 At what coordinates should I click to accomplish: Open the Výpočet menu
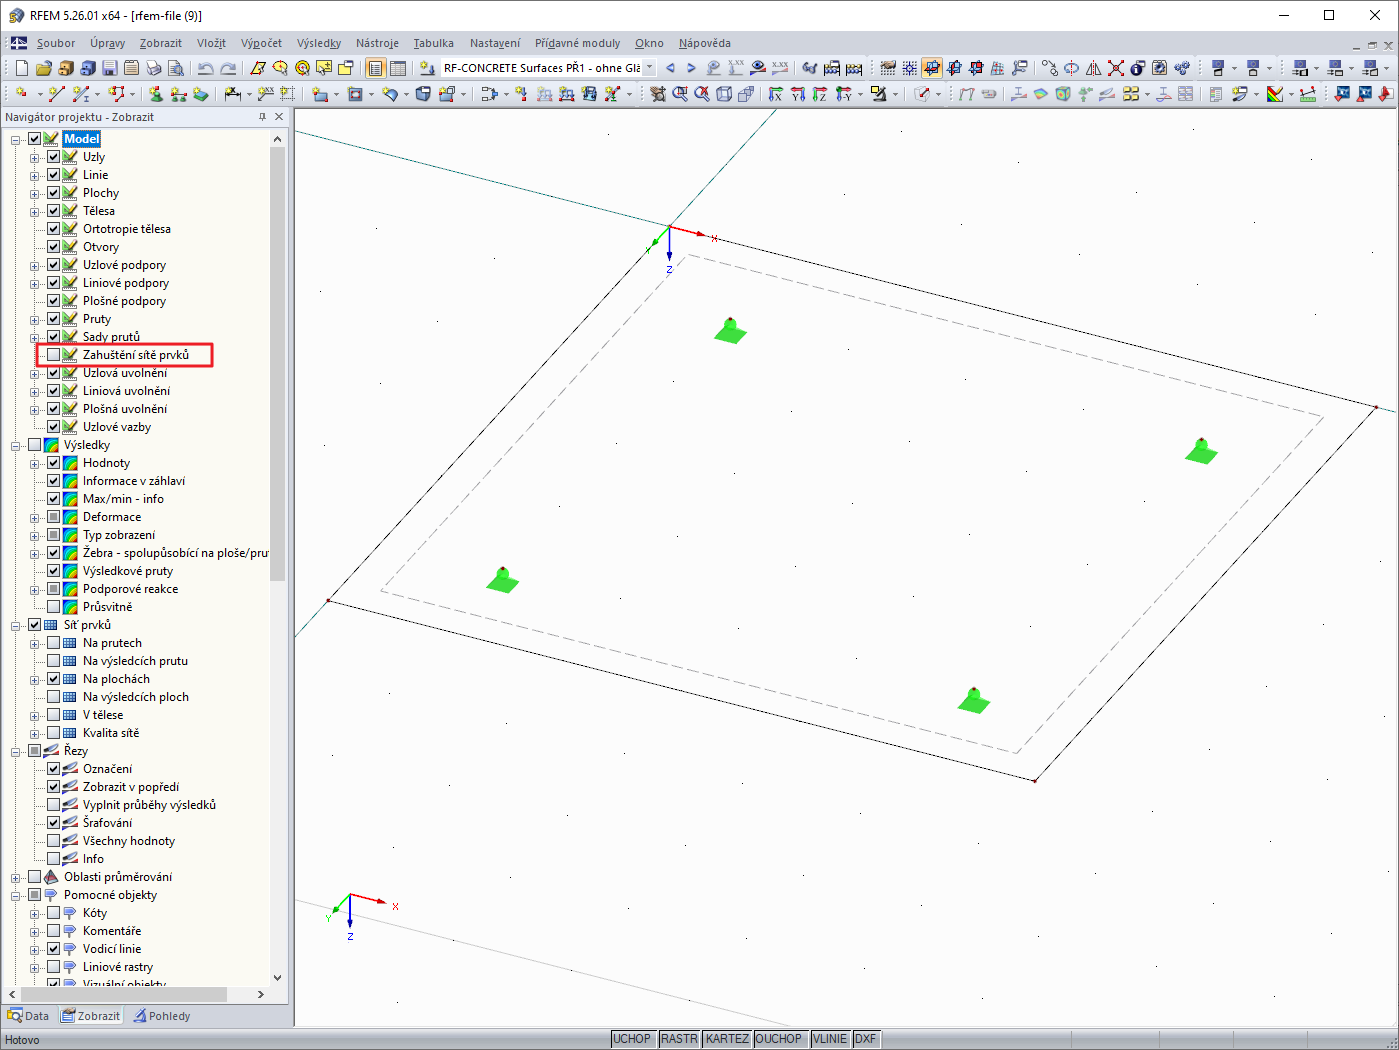pyautogui.click(x=261, y=43)
